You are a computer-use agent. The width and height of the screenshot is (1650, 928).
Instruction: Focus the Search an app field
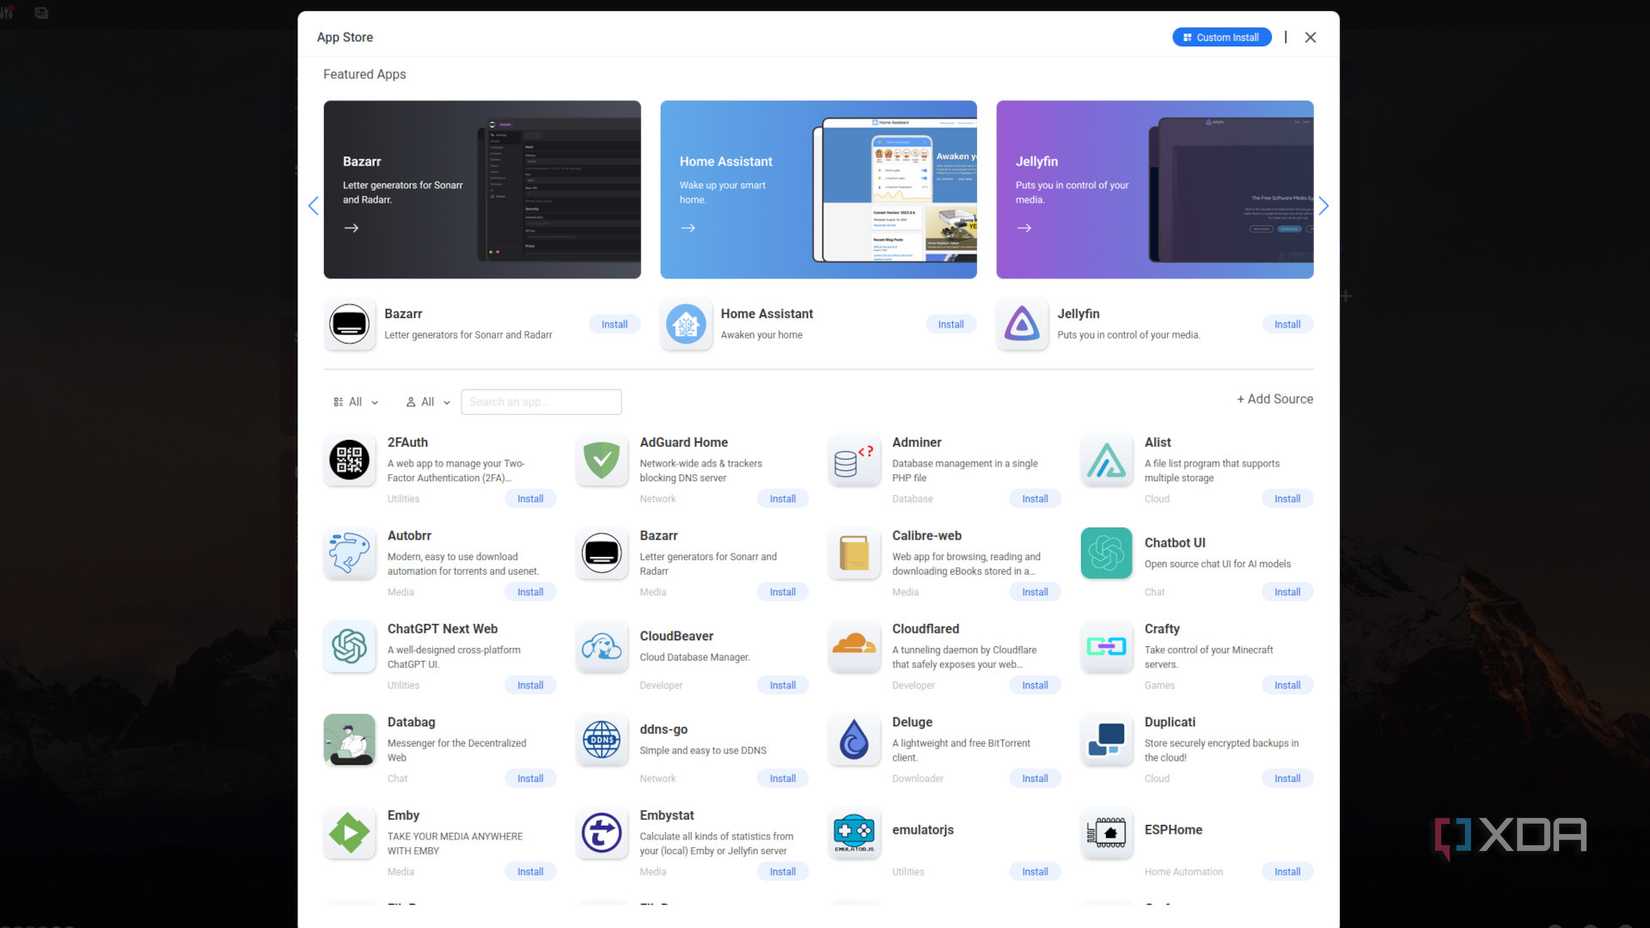pos(541,402)
